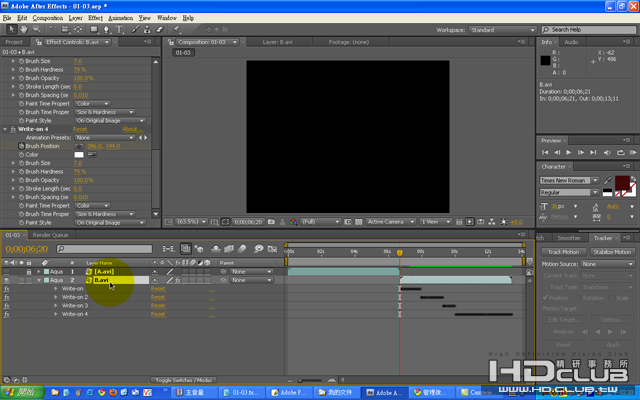Click the Brush Position crosshair target button
Screen dimensions: 640x400
tap(79, 146)
